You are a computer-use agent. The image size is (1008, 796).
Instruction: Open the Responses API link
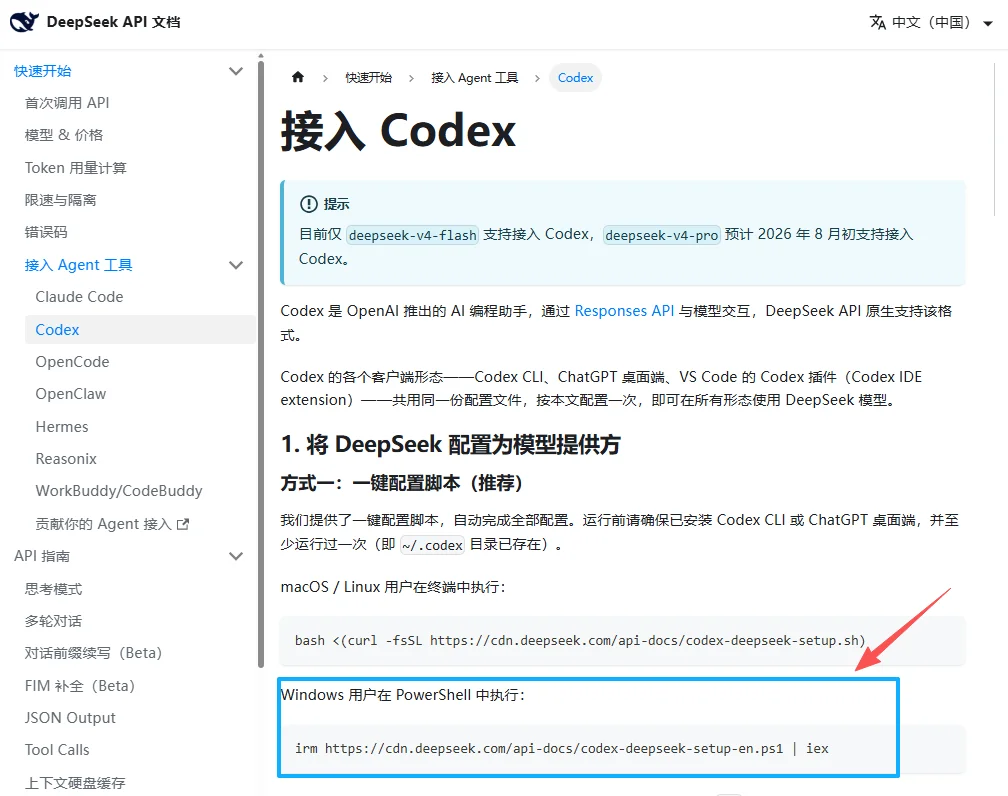(624, 311)
